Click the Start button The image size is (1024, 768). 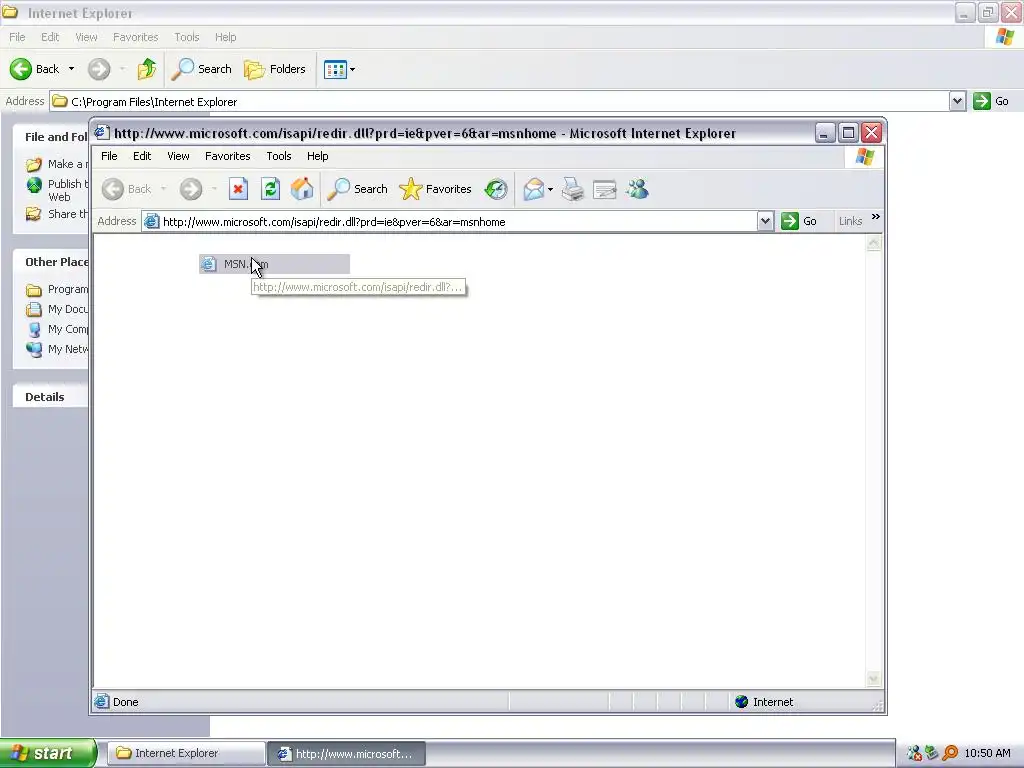point(48,753)
